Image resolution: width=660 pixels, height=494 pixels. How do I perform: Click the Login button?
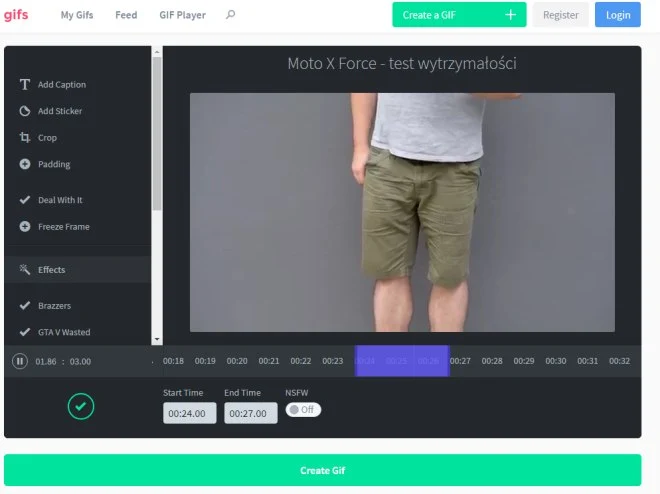coord(618,15)
